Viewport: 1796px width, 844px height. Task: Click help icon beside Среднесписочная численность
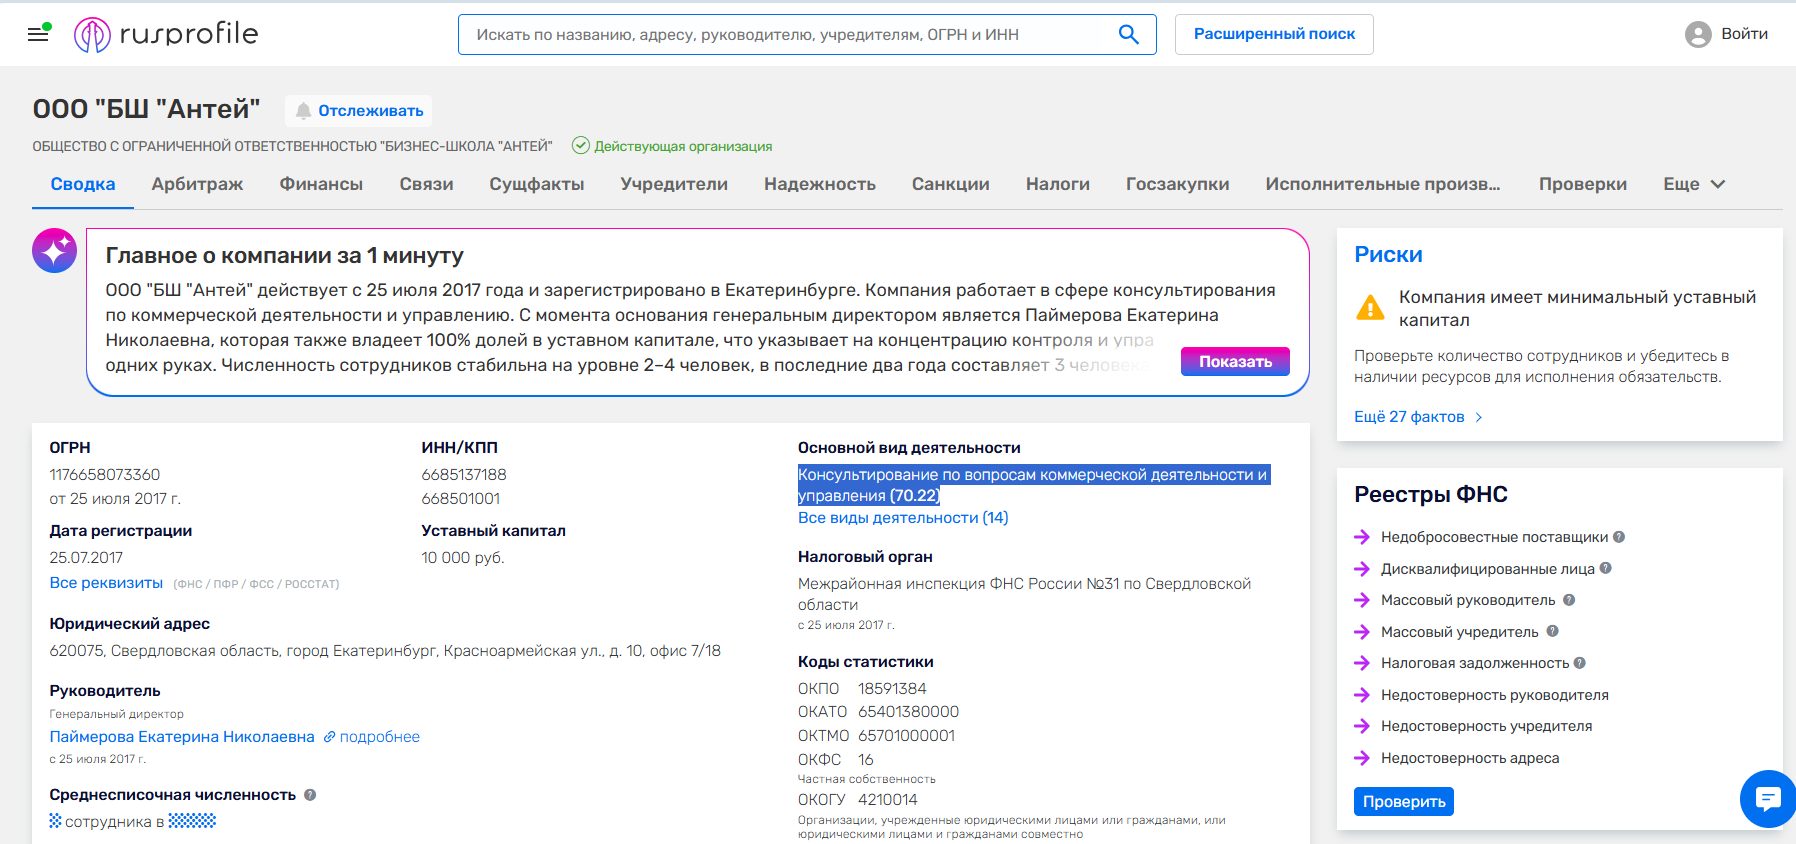pos(310,795)
